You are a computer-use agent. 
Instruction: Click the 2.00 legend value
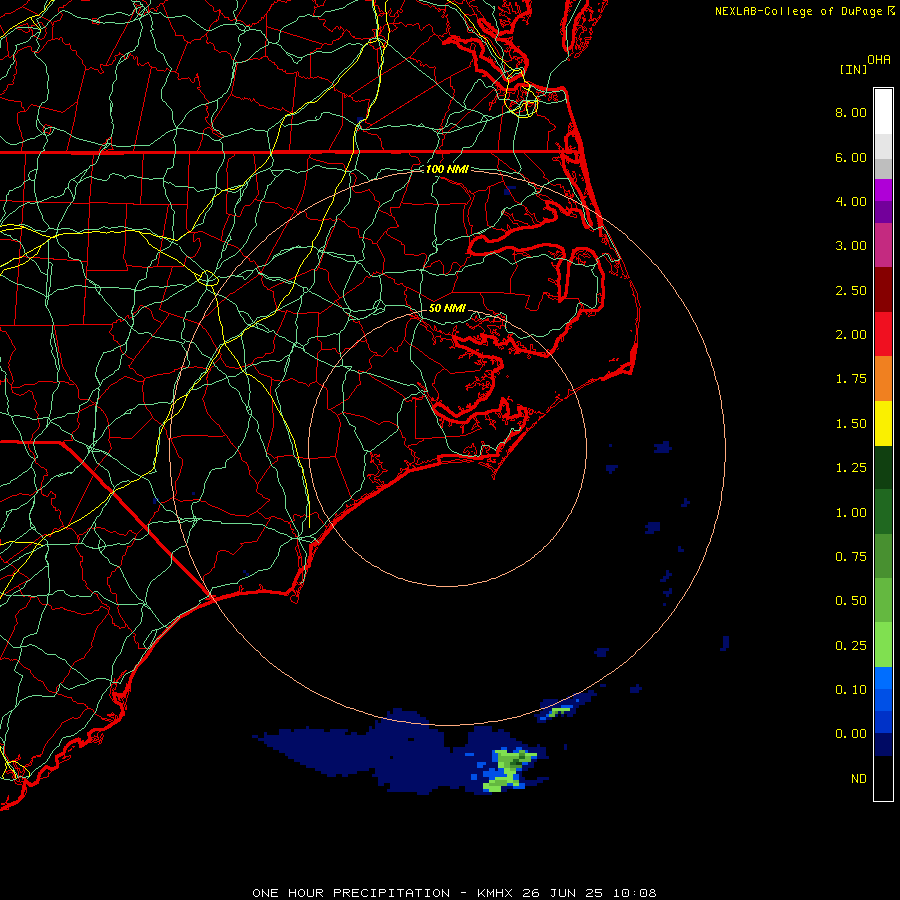click(851, 335)
